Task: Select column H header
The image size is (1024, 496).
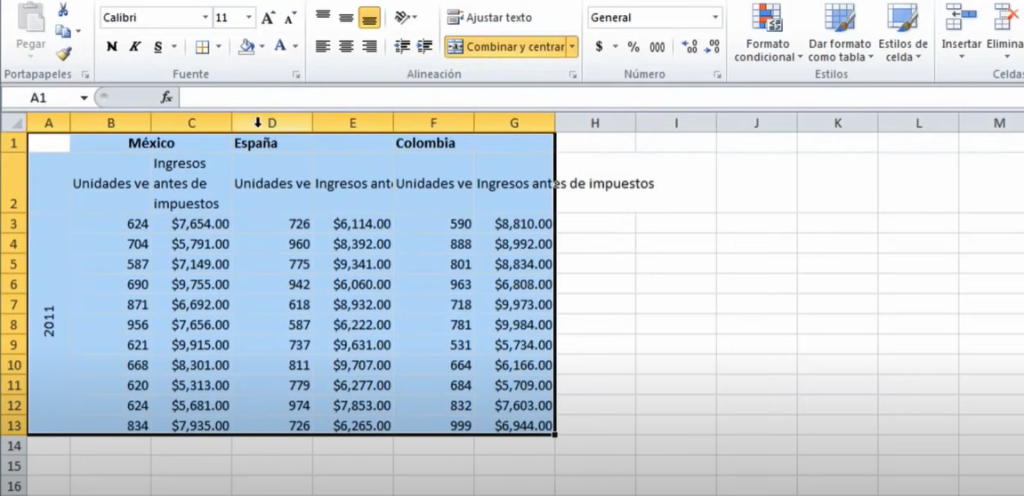Action: click(595, 123)
